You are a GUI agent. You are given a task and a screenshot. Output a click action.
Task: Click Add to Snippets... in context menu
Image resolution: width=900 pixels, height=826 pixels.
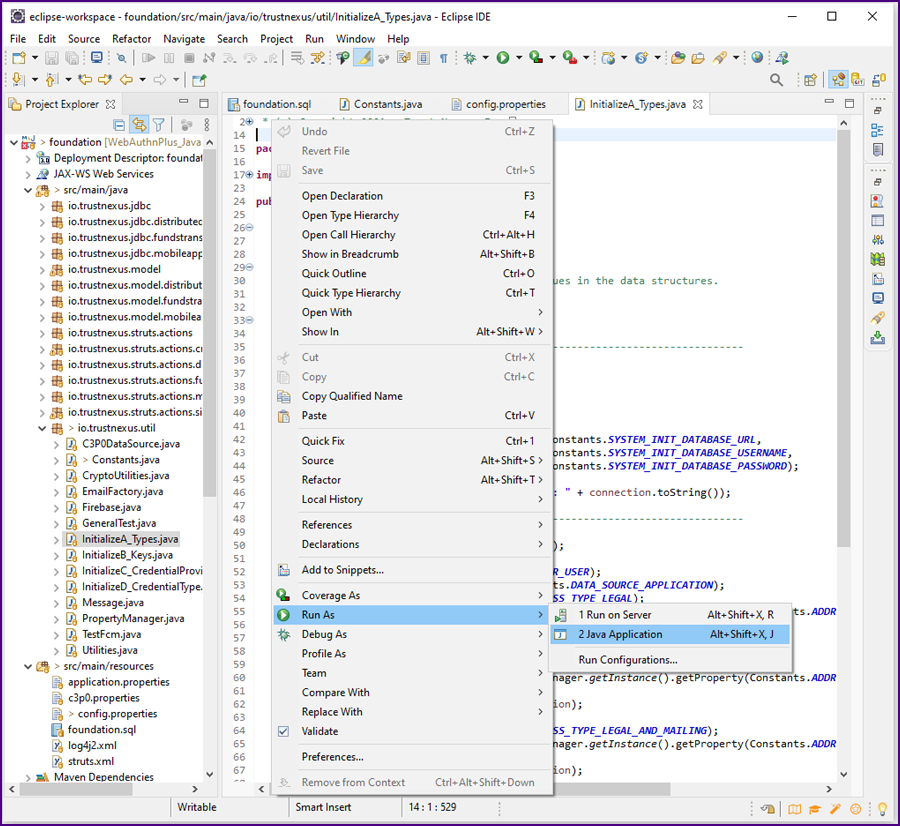click(411, 570)
